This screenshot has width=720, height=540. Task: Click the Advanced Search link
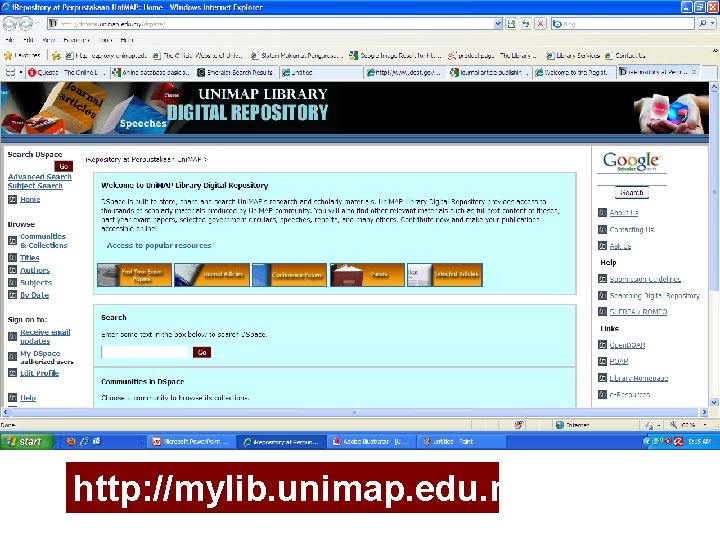(x=40, y=176)
